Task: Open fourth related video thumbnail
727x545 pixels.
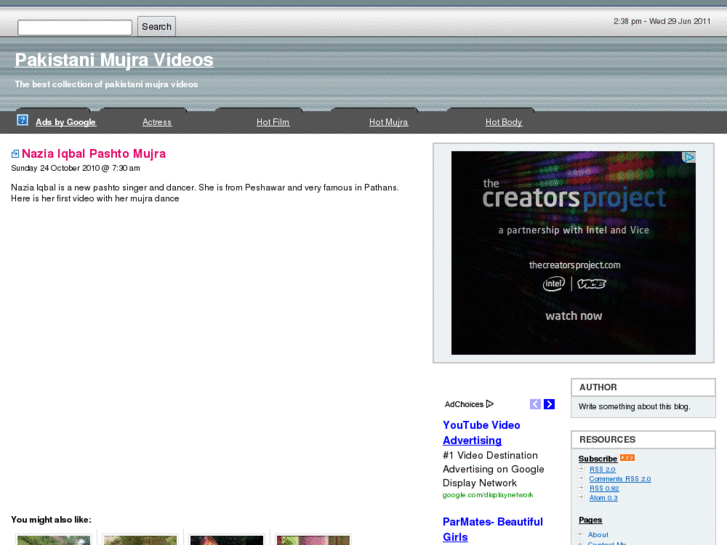Action: 313,540
